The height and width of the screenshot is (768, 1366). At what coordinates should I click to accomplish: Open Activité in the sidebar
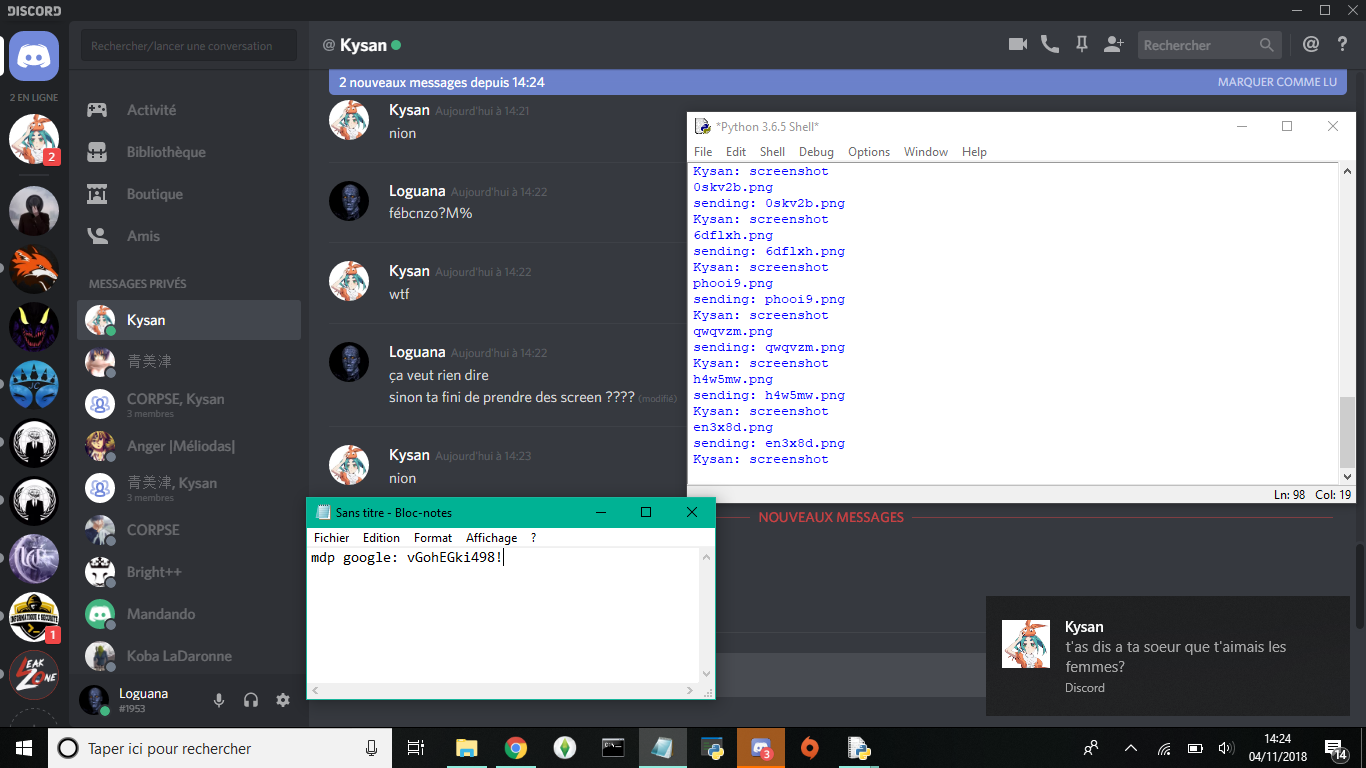189,110
